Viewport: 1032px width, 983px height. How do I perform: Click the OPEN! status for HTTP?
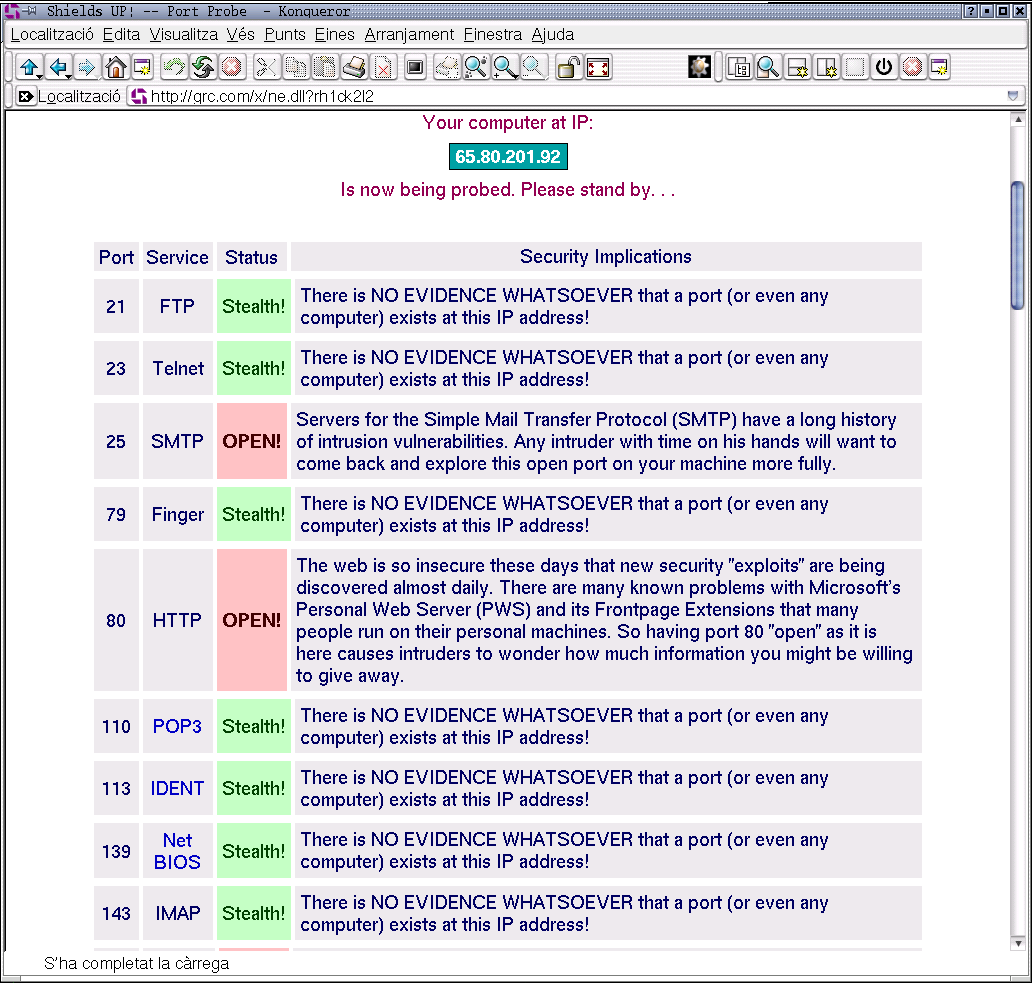pos(251,620)
